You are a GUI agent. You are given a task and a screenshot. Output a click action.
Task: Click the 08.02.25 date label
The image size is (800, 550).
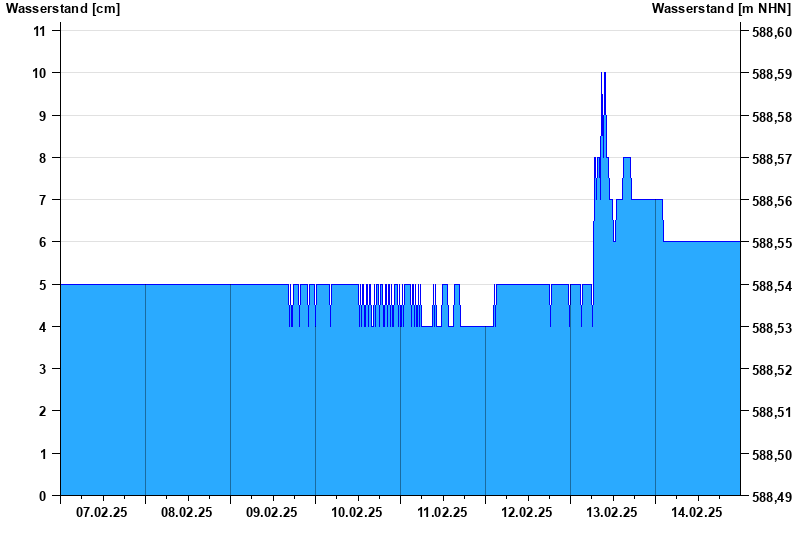(x=186, y=512)
